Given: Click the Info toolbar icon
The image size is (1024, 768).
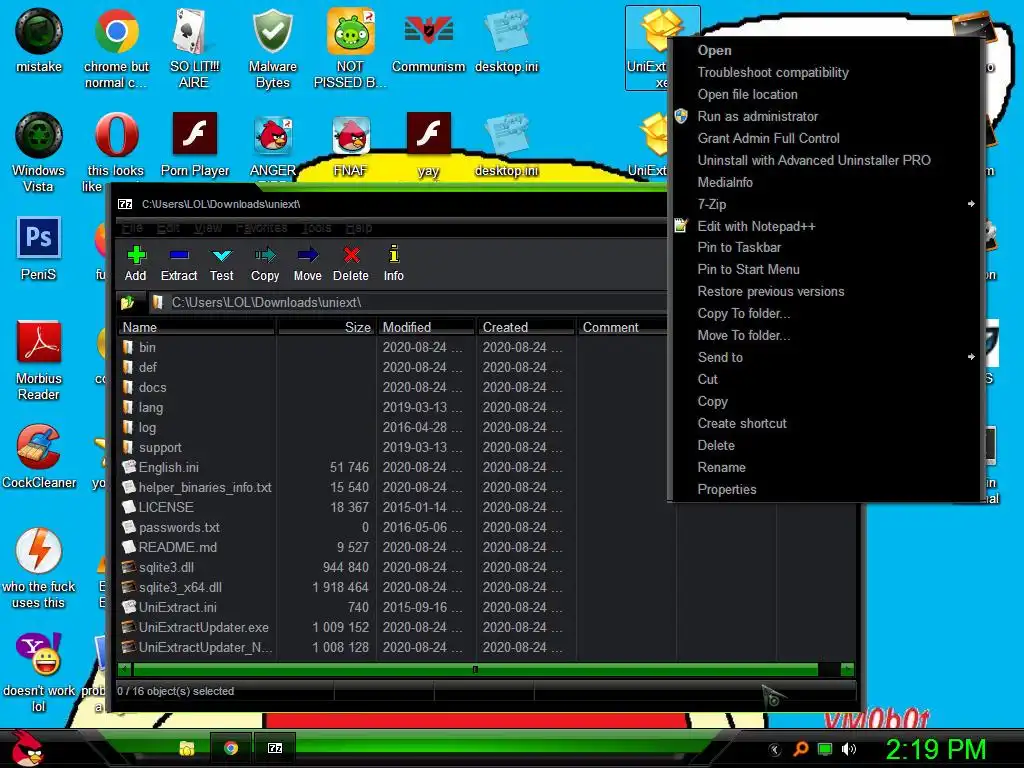Looking at the screenshot, I should click(393, 264).
